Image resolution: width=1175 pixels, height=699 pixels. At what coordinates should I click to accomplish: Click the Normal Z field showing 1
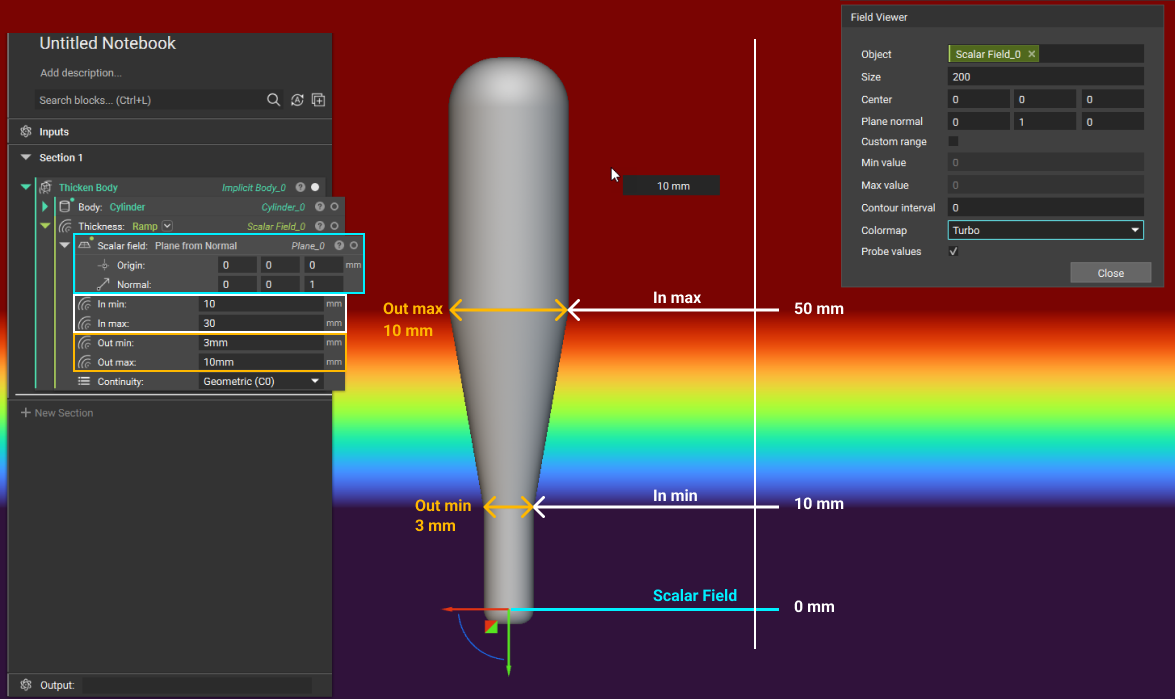324,284
